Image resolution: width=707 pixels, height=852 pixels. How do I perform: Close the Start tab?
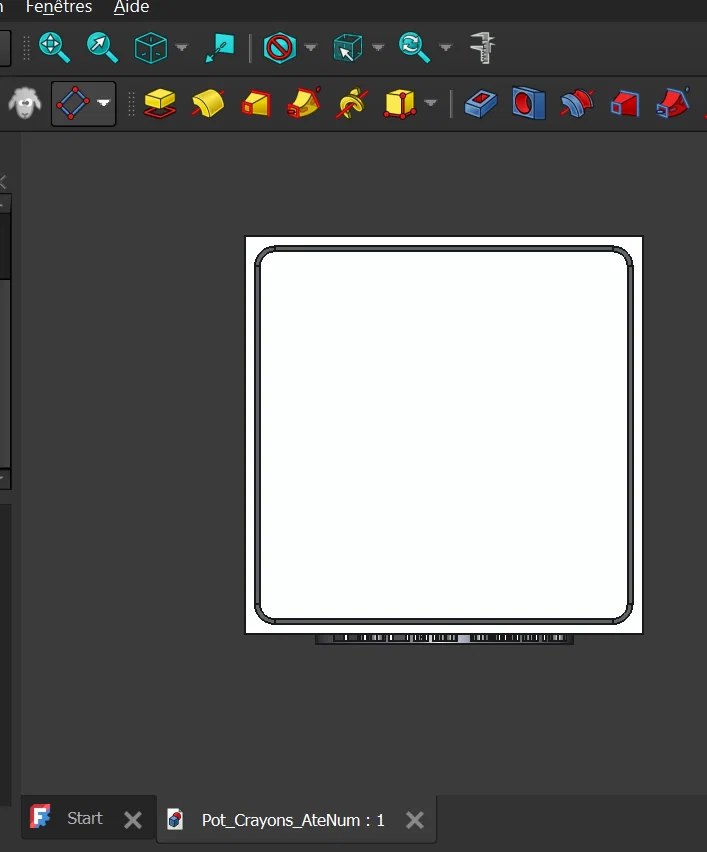coord(133,820)
